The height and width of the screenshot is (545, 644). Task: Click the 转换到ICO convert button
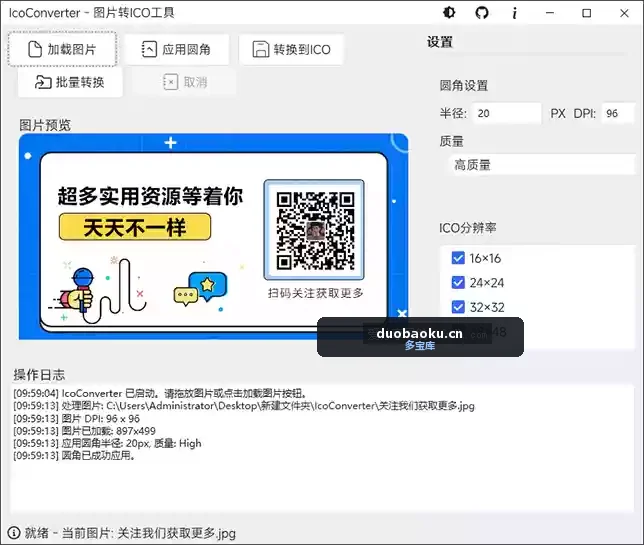click(x=291, y=49)
